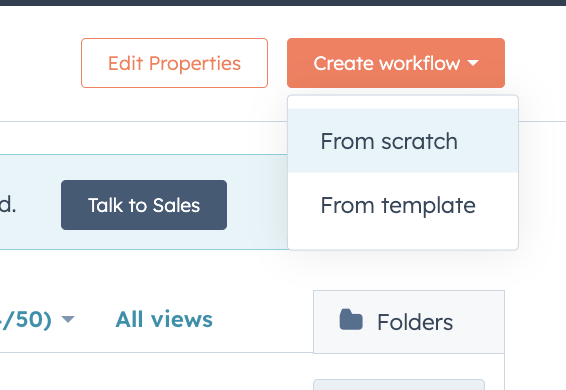Open the Create workflow dropdown
The image size is (566, 390).
tap(396, 63)
